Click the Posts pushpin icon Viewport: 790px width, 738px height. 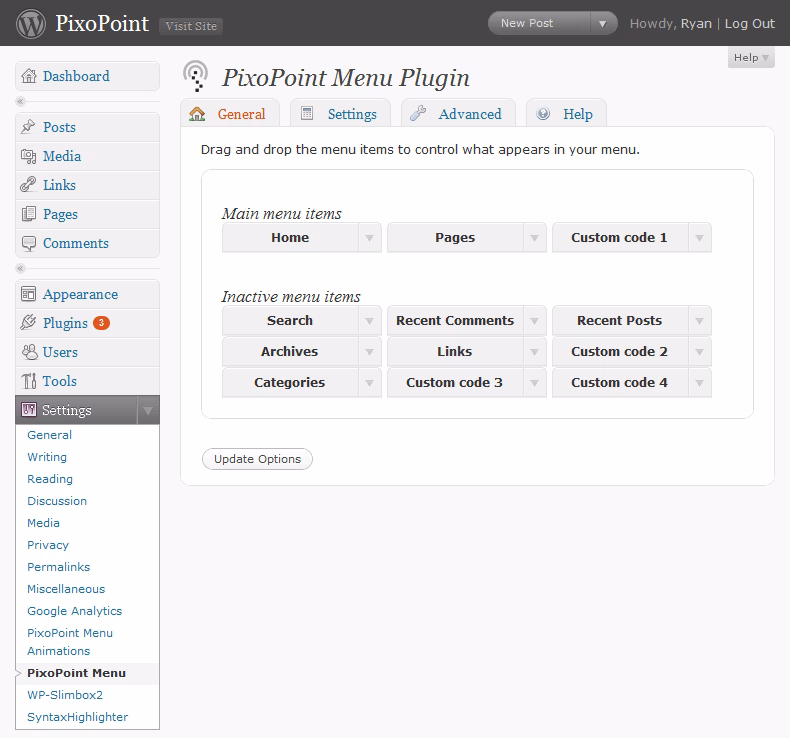pos(28,126)
